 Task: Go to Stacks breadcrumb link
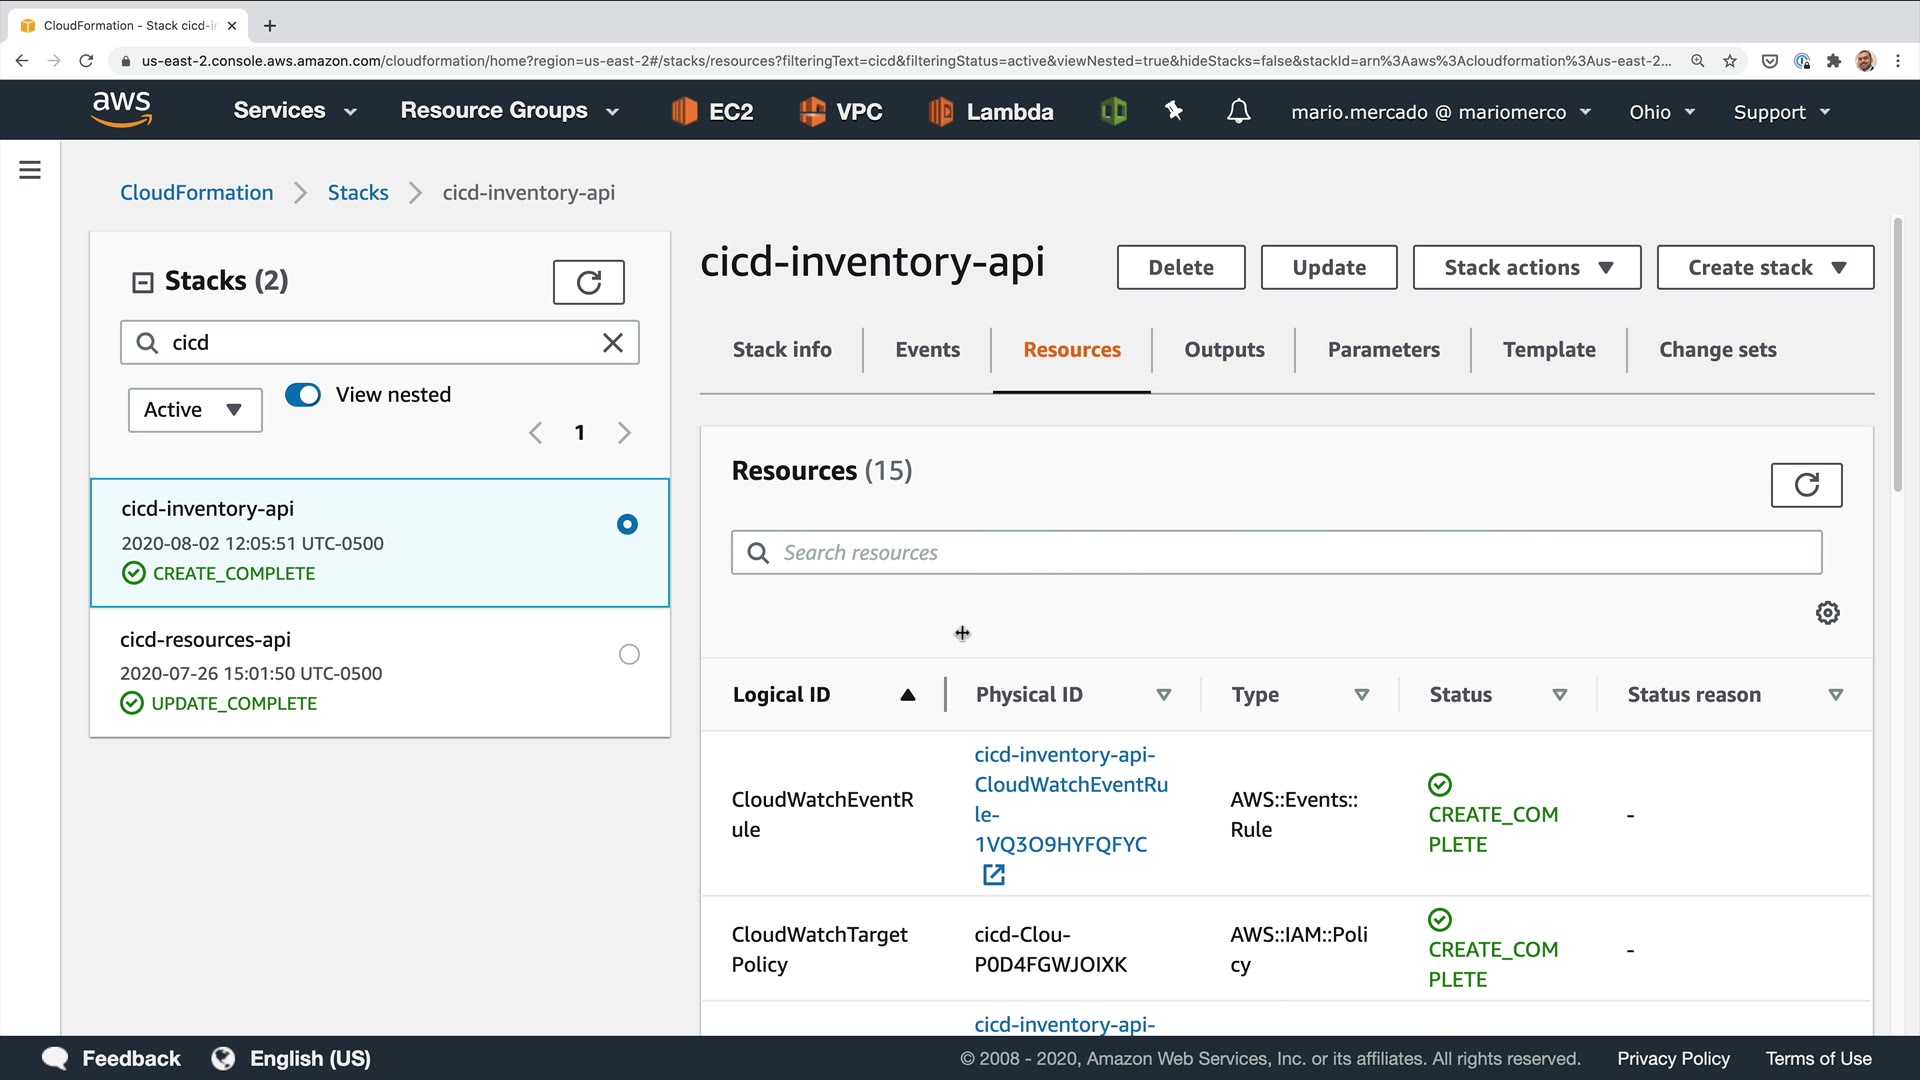pos(358,193)
